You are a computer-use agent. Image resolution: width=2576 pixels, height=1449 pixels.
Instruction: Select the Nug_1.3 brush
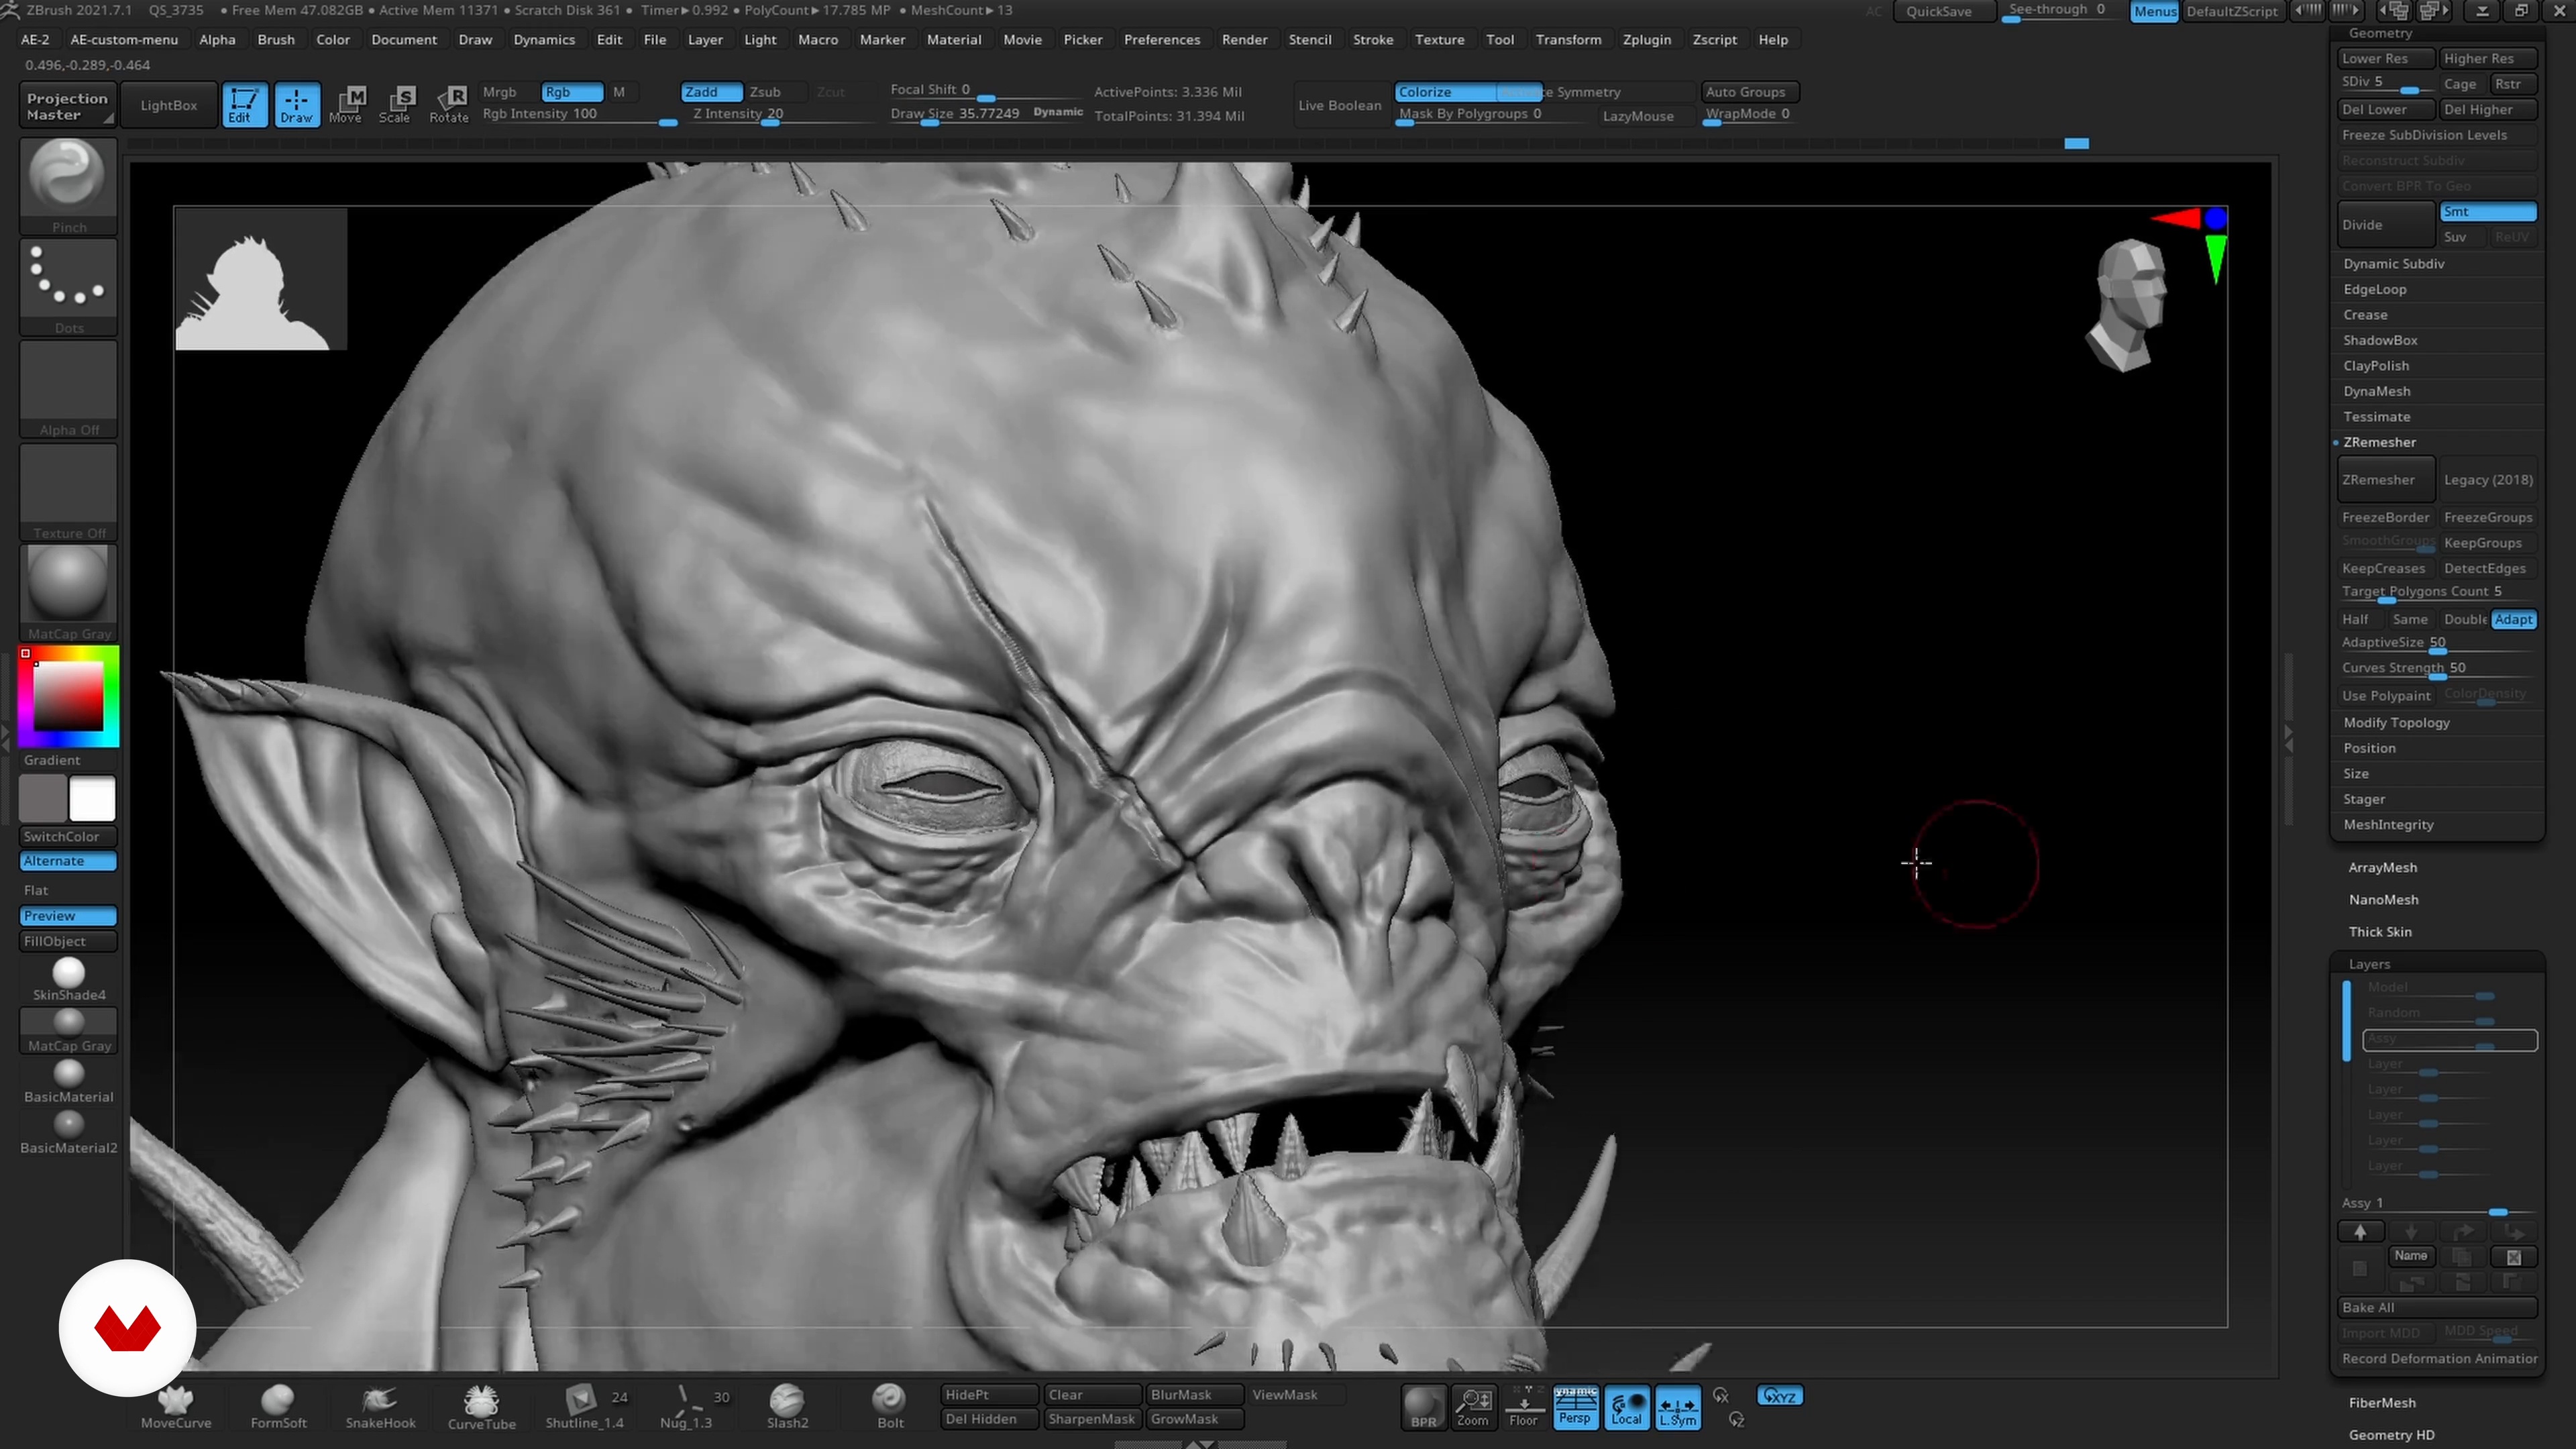(x=686, y=1407)
